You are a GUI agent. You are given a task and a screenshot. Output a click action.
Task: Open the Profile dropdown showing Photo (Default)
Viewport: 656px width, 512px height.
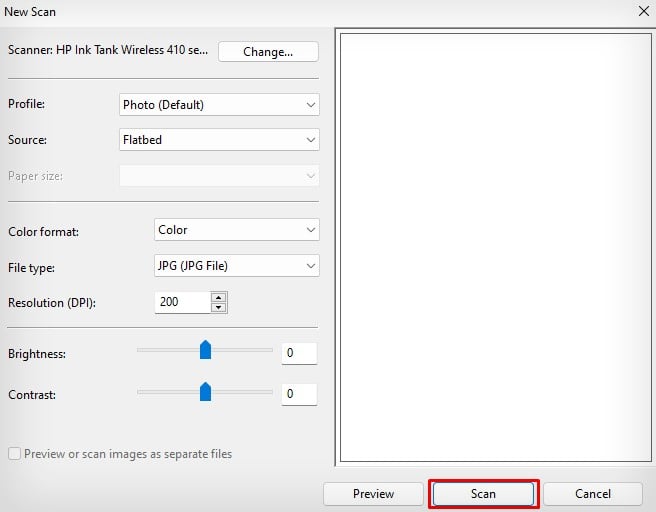tap(219, 105)
